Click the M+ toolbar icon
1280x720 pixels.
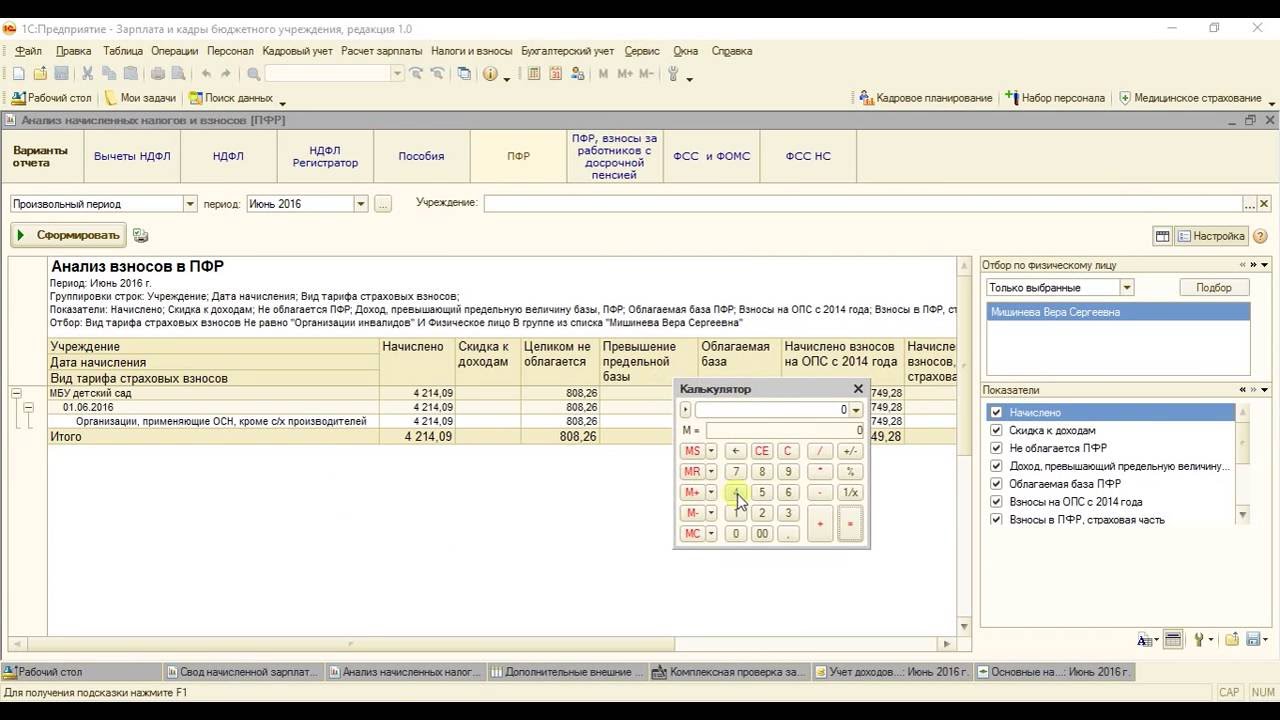(x=624, y=74)
